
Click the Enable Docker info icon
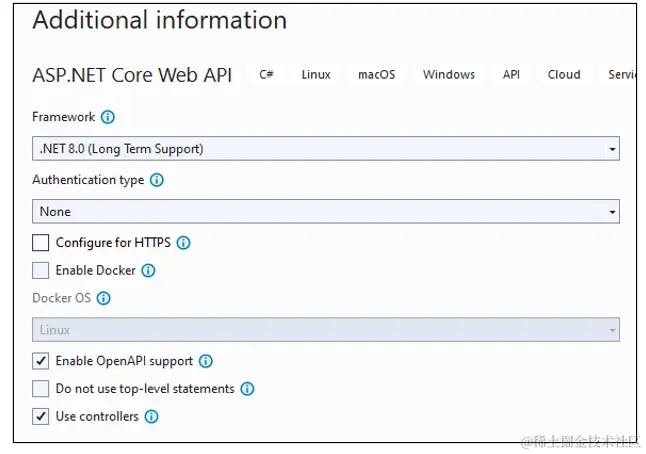click(x=148, y=271)
